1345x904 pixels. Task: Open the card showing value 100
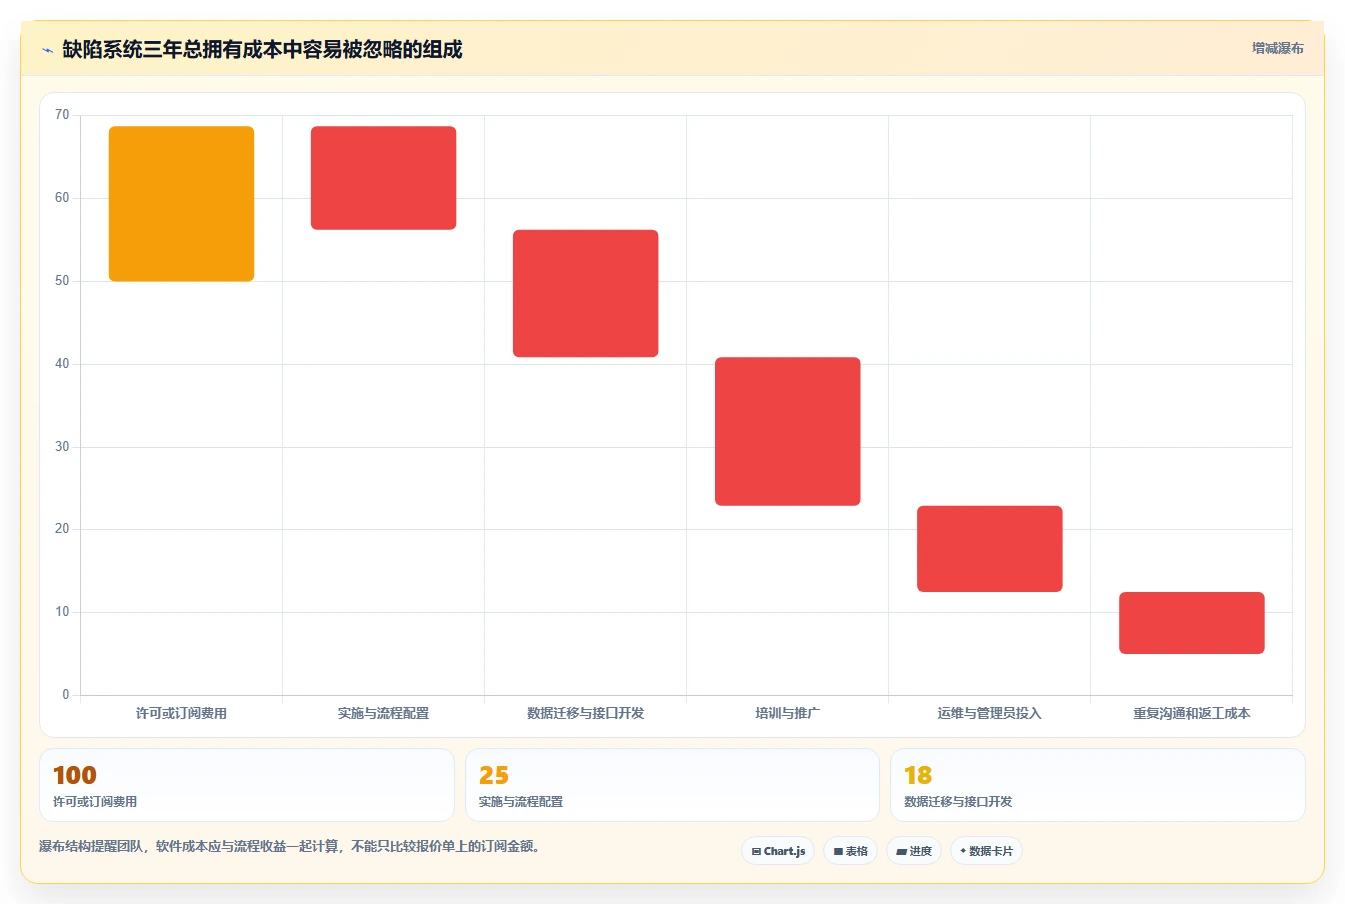click(246, 785)
